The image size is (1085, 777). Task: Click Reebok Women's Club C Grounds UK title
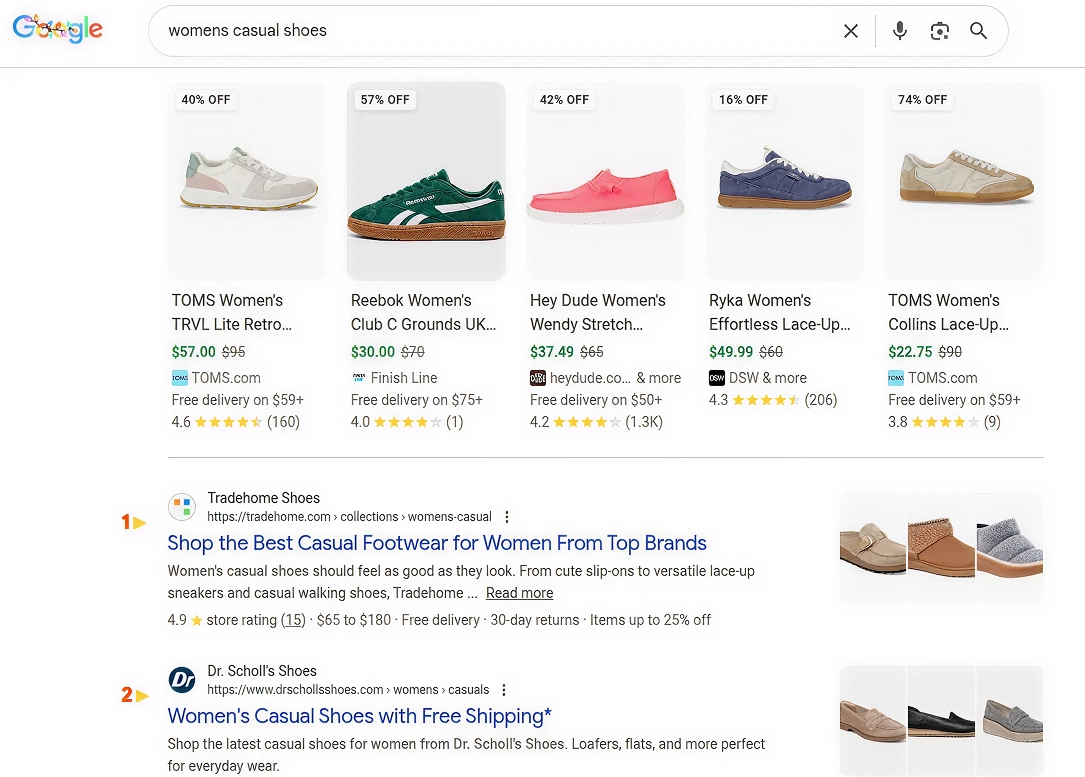point(423,312)
